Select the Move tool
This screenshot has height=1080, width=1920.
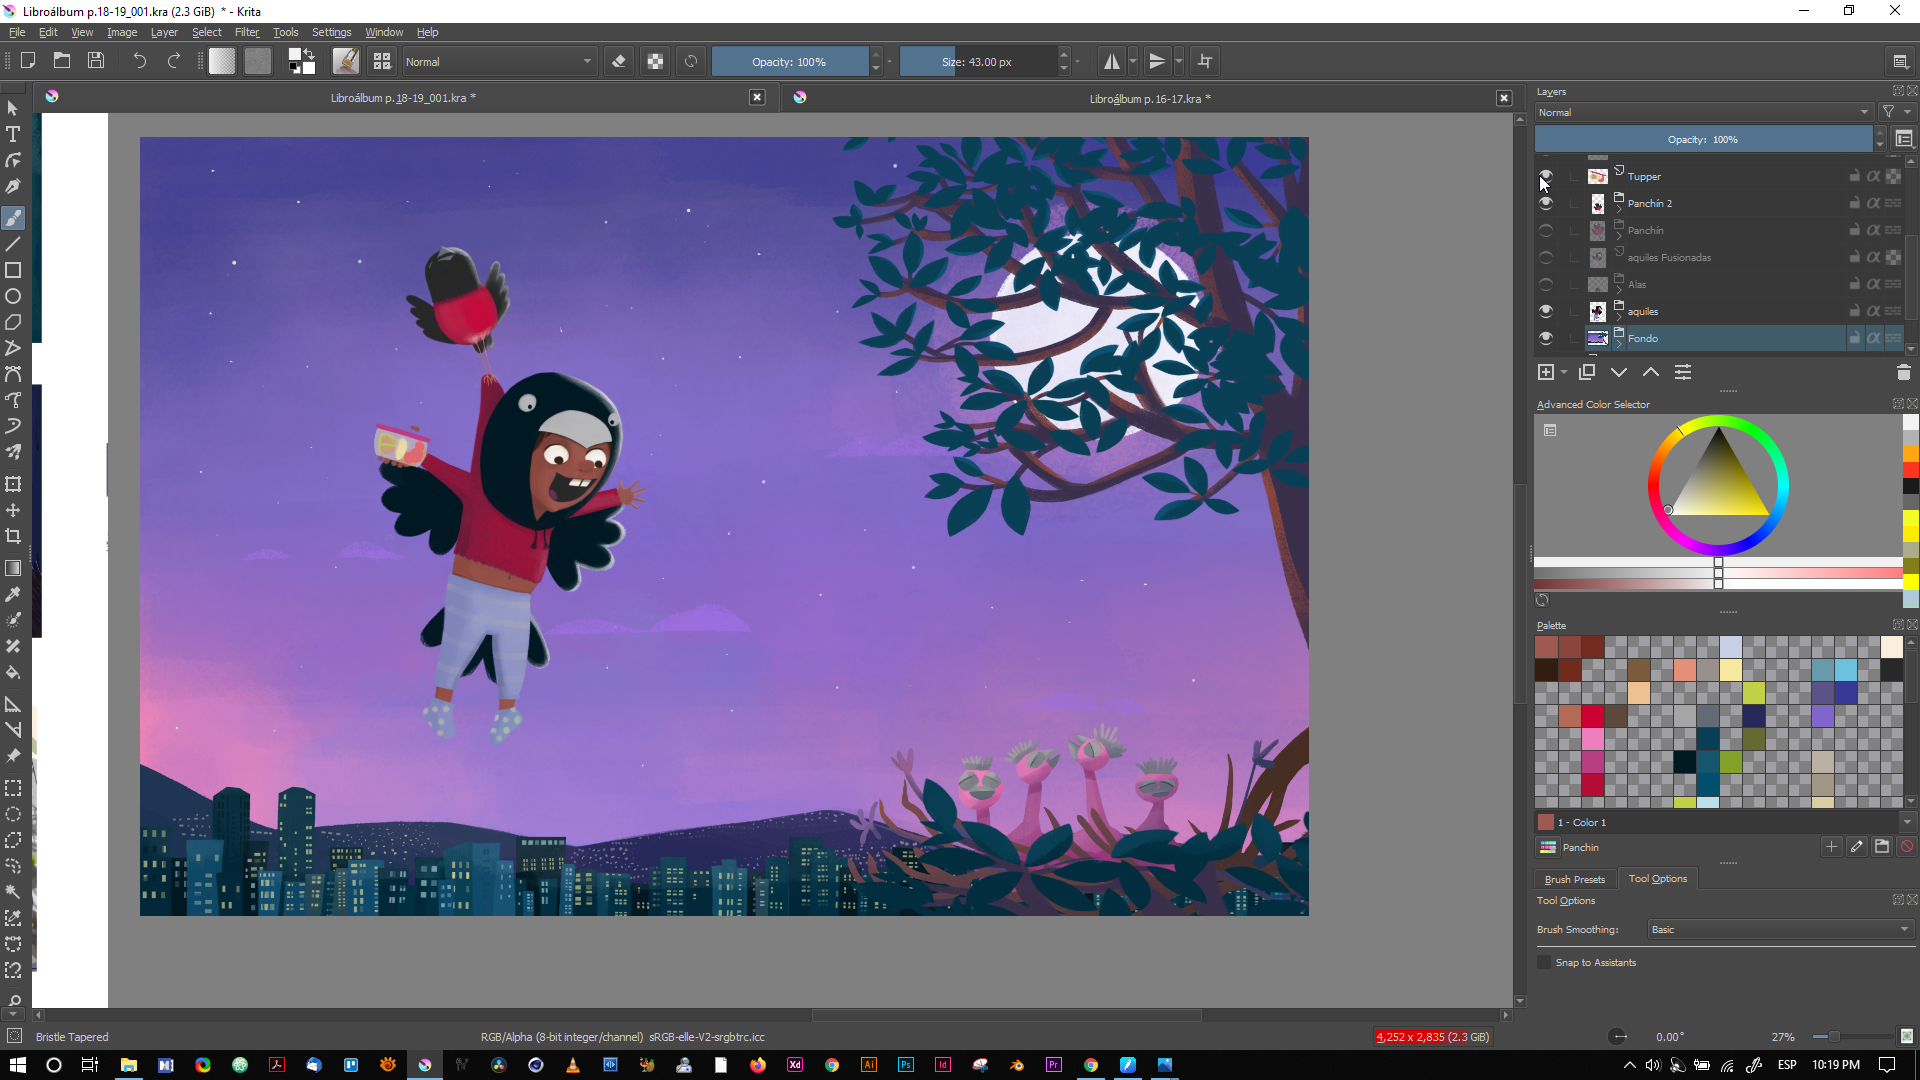13,510
